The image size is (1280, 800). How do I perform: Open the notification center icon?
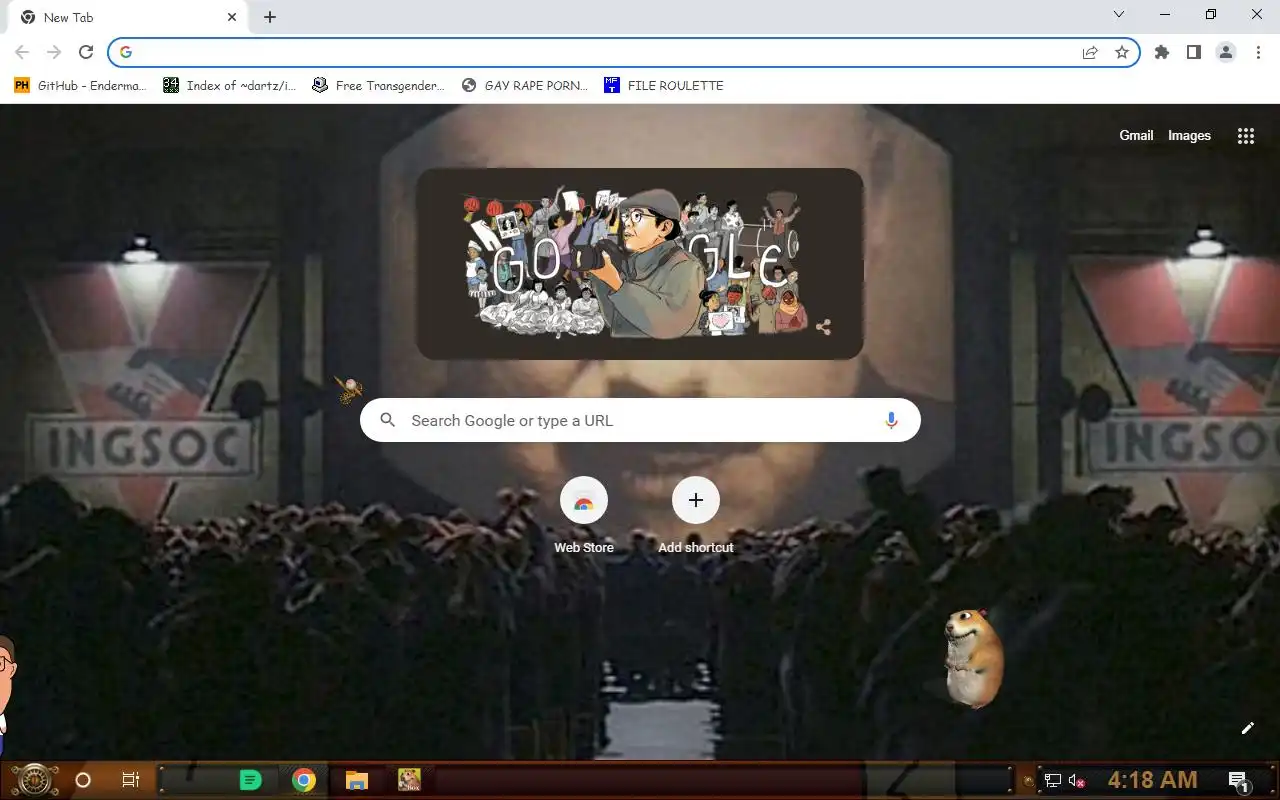click(x=1238, y=781)
